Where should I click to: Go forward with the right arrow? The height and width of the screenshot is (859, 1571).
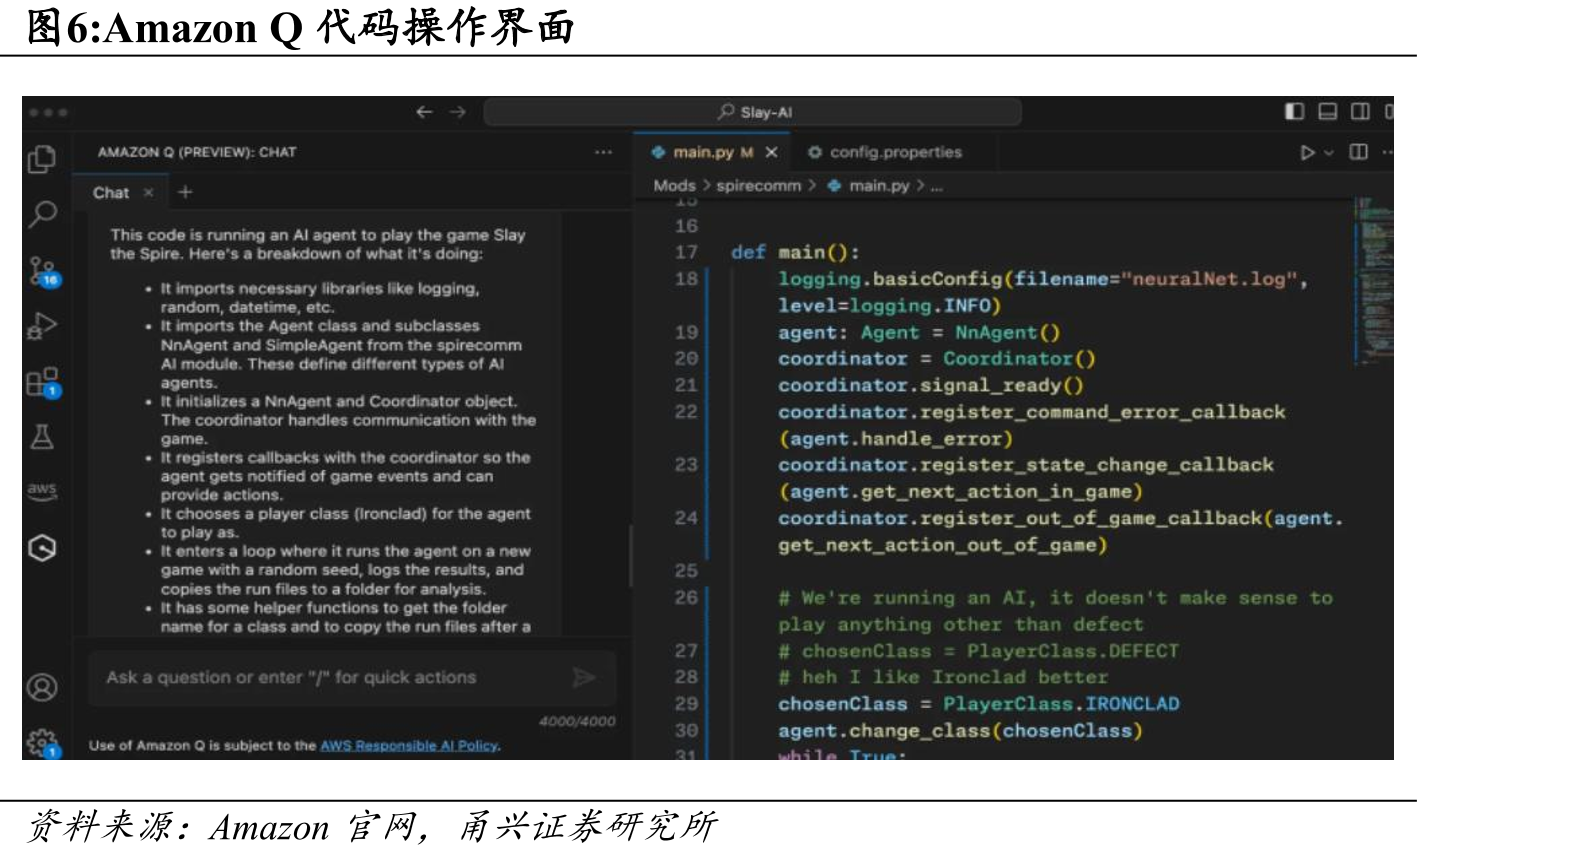[x=458, y=112]
